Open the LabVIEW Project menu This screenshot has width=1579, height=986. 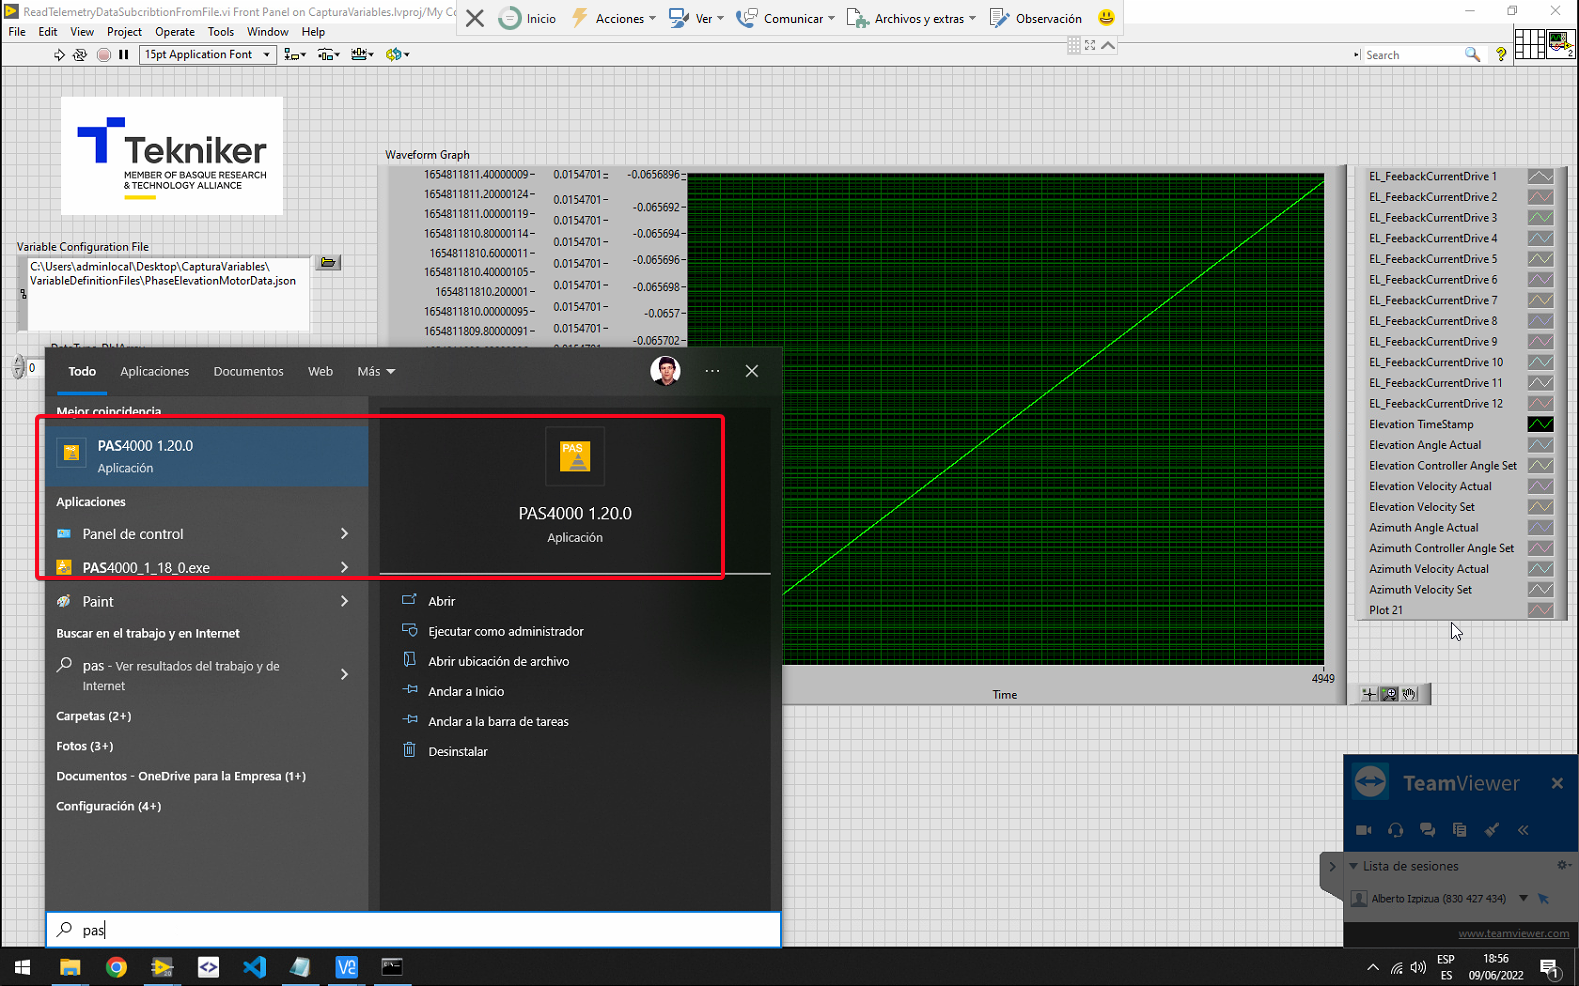click(124, 32)
